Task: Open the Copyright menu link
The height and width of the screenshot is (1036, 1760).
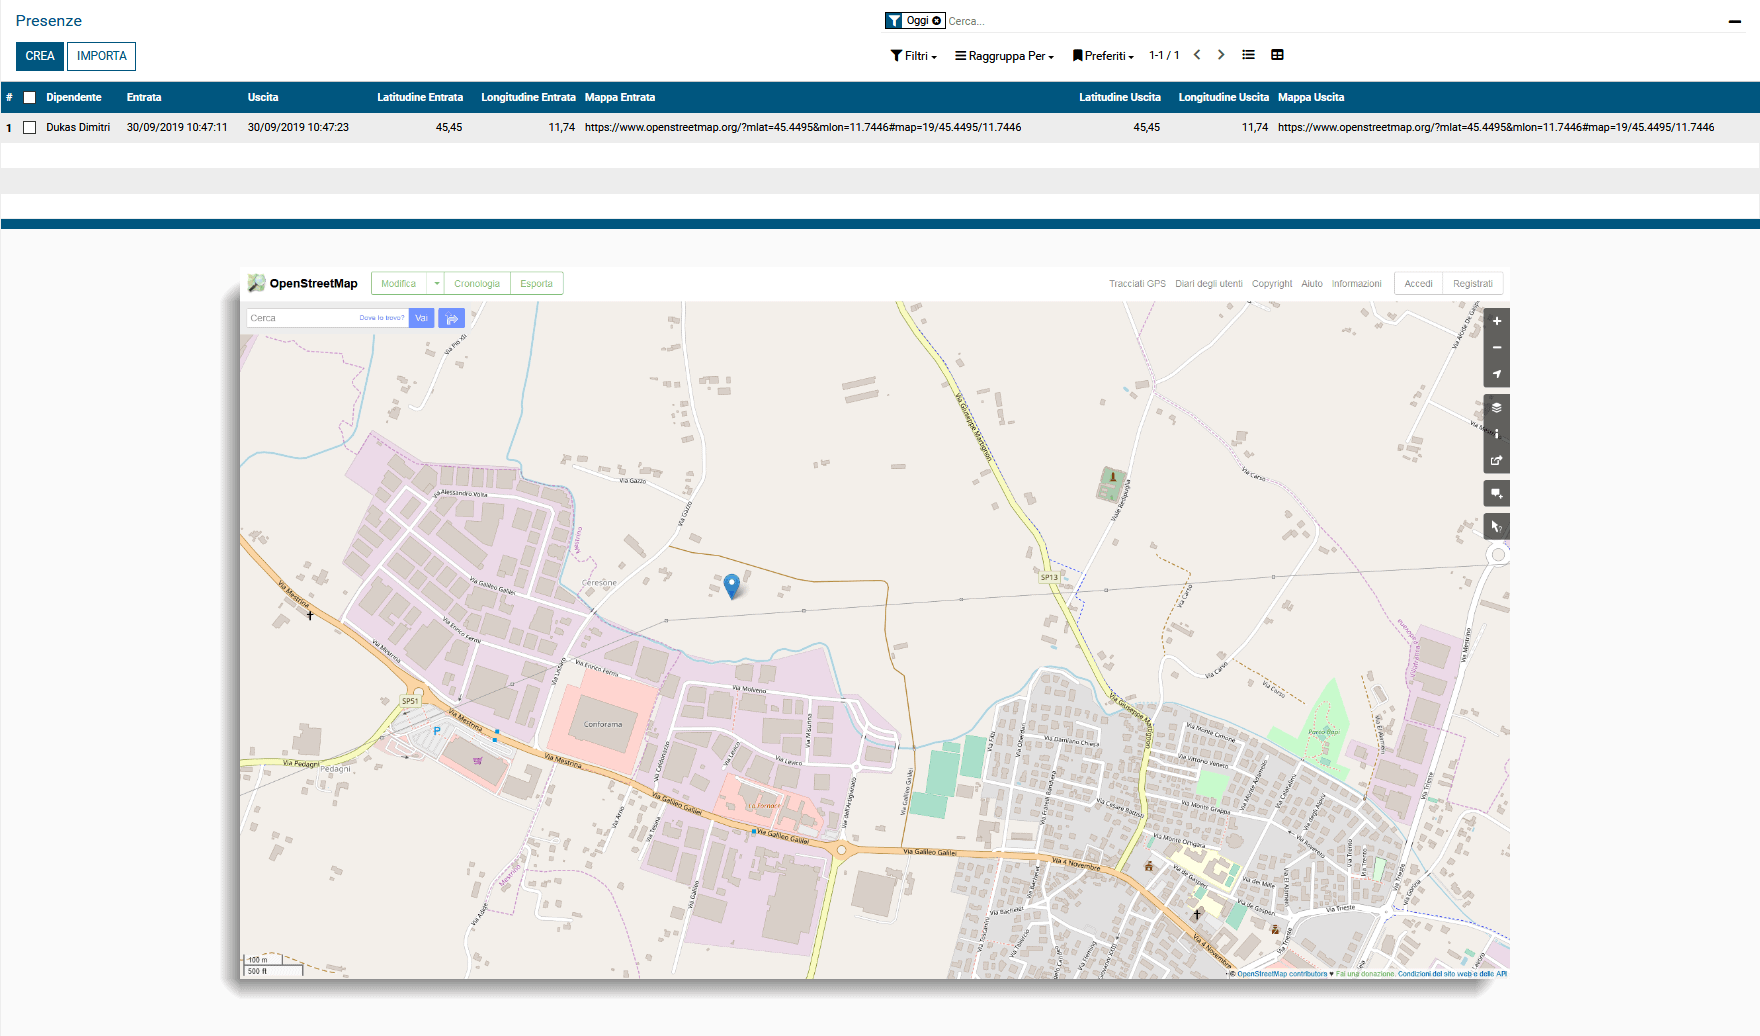Action: tap(1272, 284)
